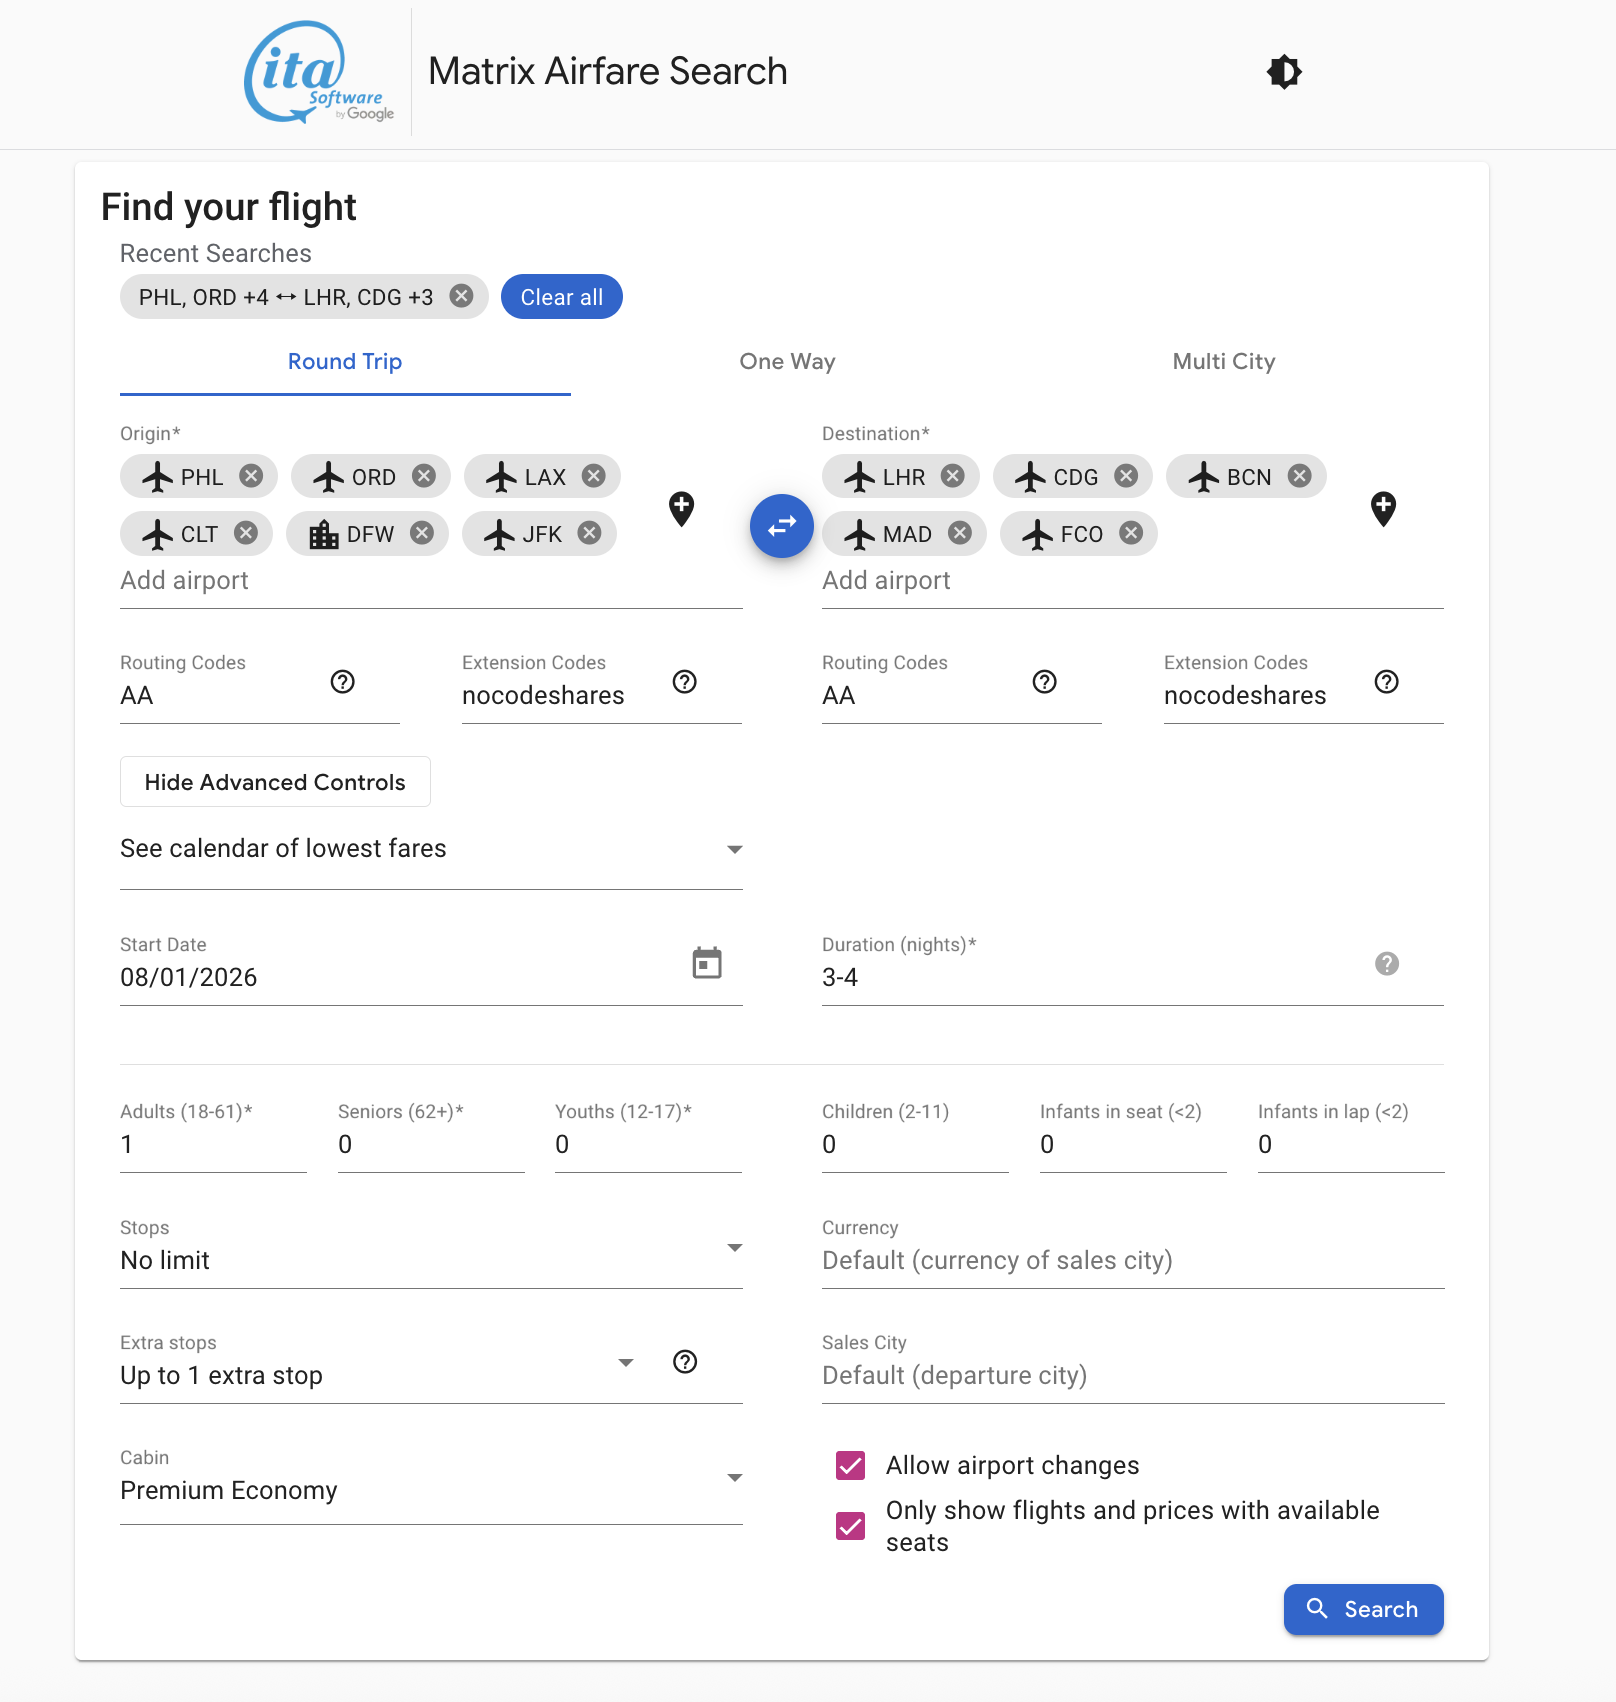1616x1702 pixels.
Task: Uncheck Only show flights with available seats
Action: (851, 1526)
